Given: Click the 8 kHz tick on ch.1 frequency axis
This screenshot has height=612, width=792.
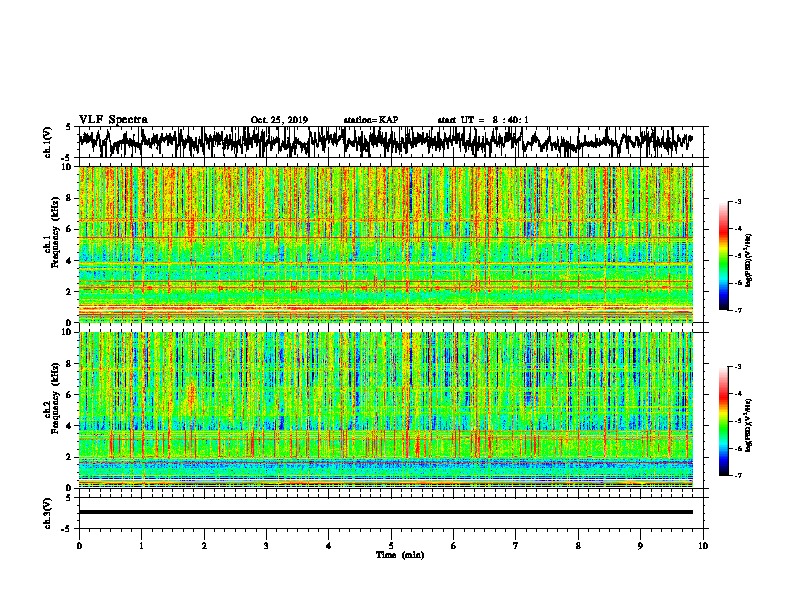Looking at the screenshot, I should 70,198.
